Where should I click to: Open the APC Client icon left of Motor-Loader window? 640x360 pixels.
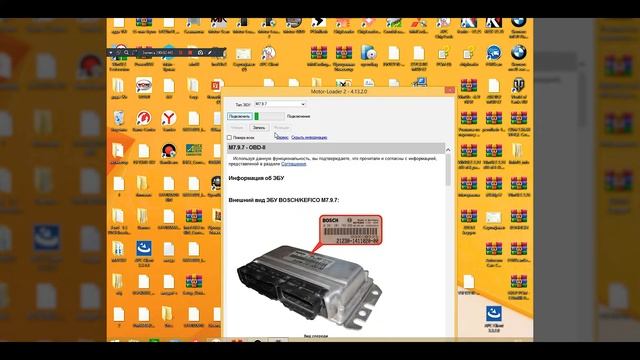point(144,253)
